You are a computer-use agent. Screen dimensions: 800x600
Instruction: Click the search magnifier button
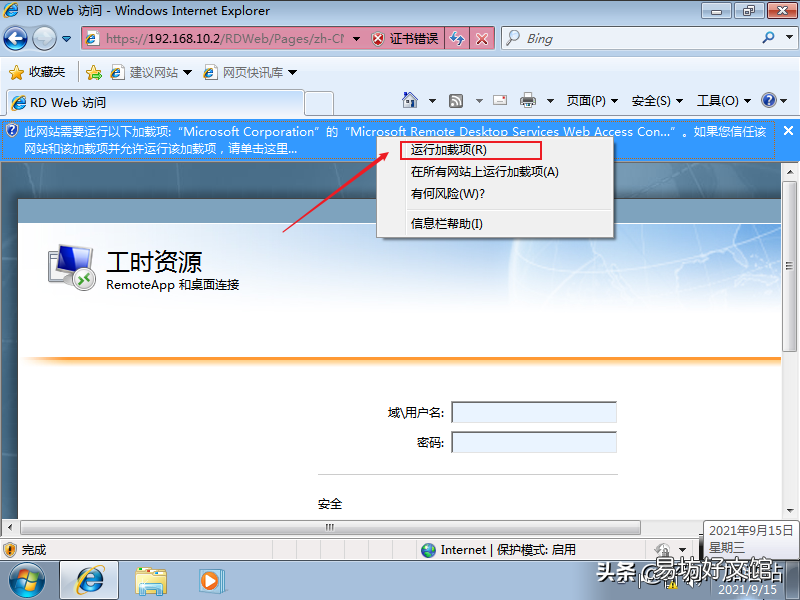pyautogui.click(x=768, y=38)
